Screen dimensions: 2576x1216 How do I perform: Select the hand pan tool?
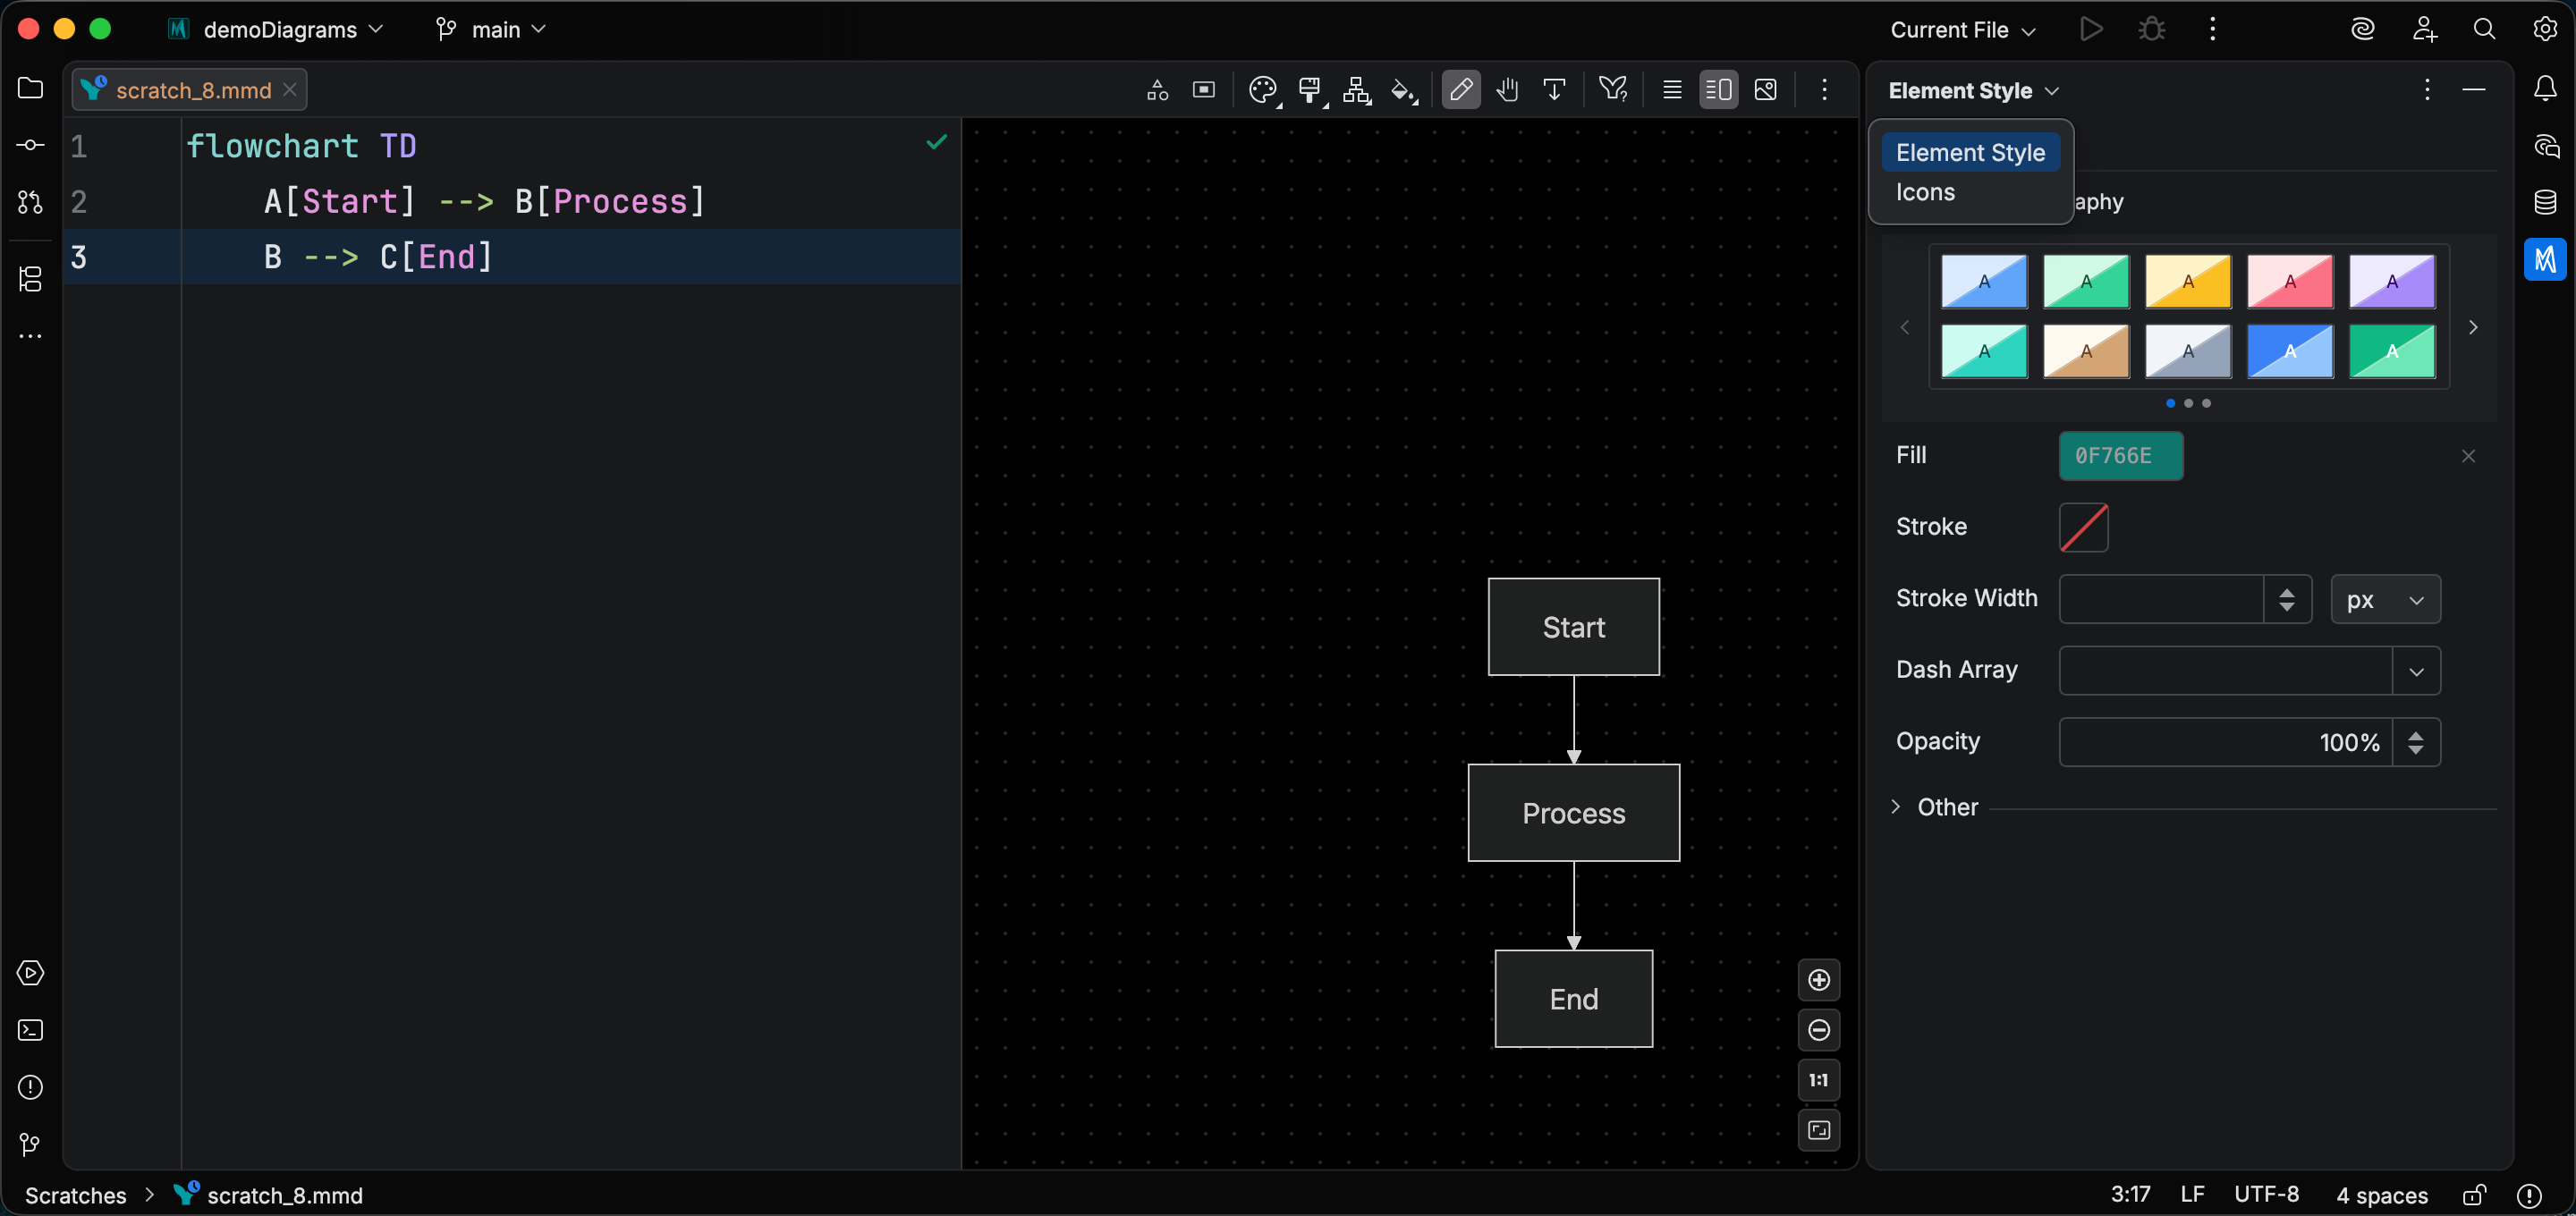pyautogui.click(x=1508, y=90)
